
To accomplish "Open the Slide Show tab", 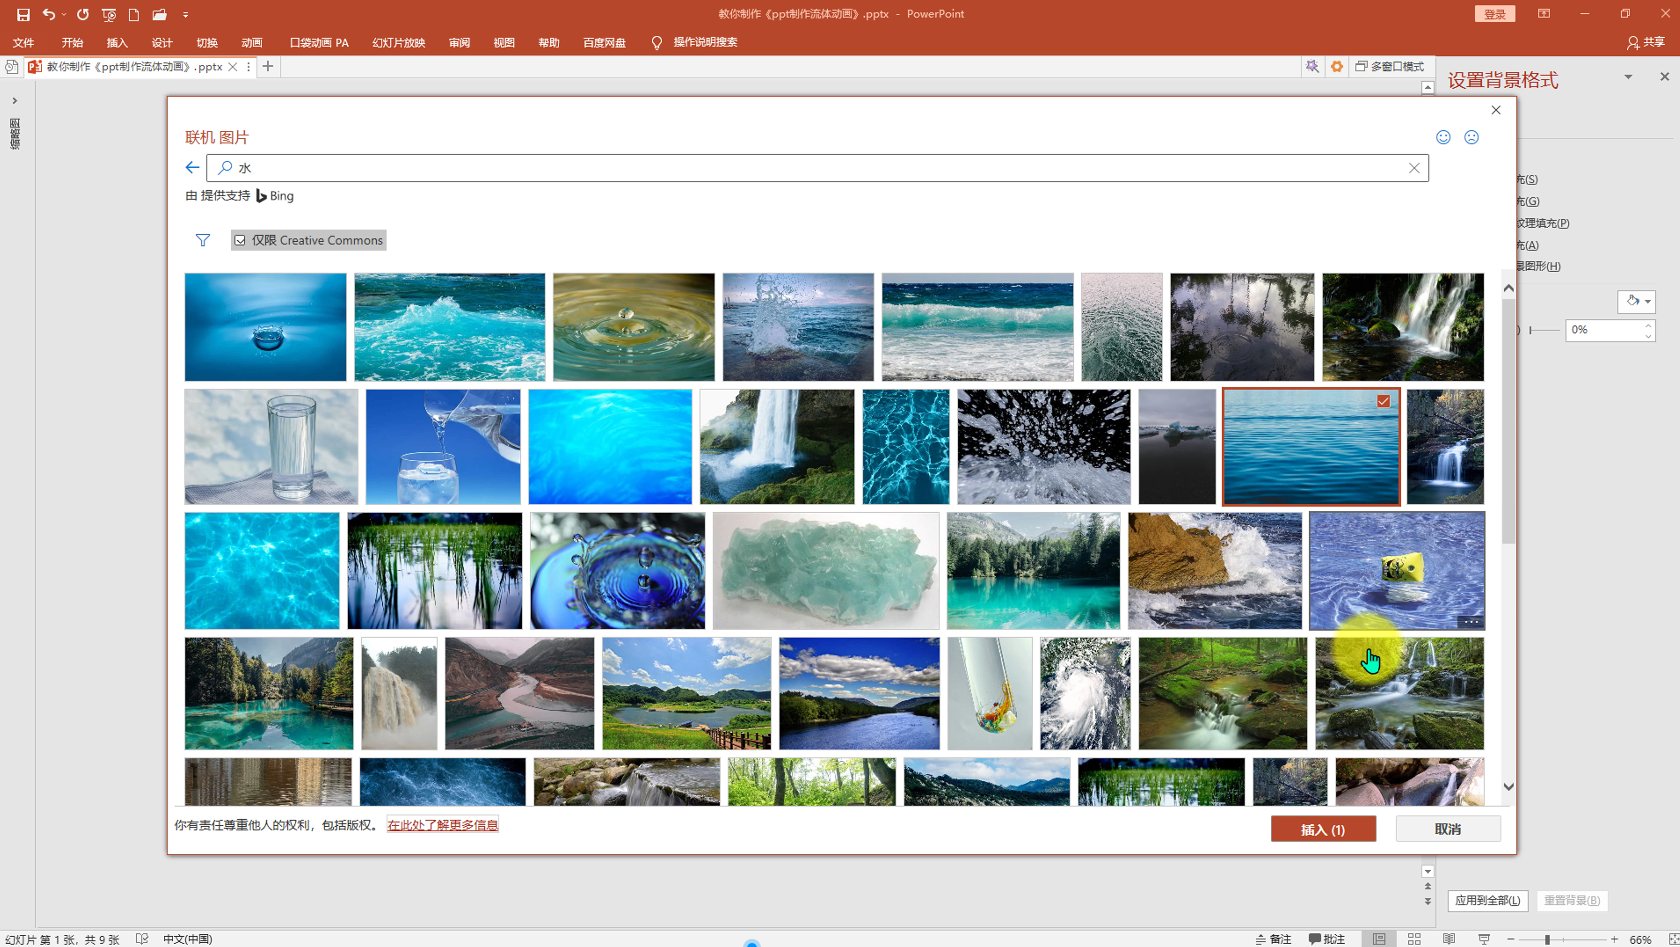I will click(x=399, y=43).
